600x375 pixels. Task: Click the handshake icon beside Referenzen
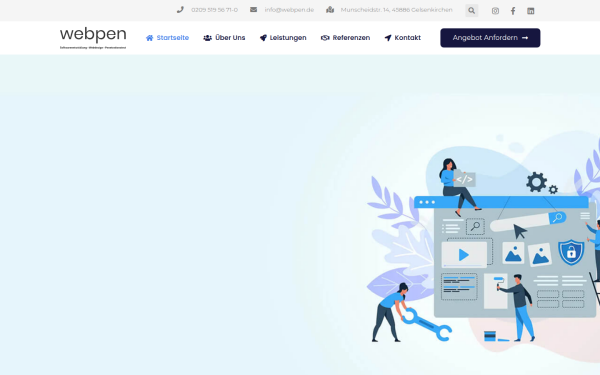(325, 38)
